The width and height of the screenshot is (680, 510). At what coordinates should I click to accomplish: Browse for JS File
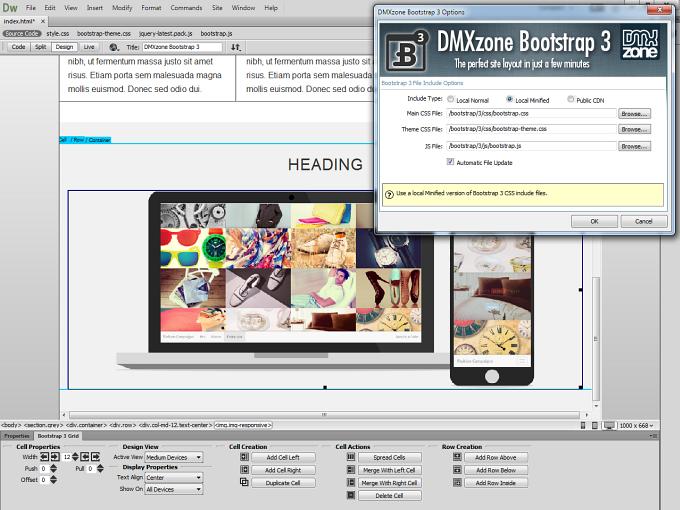point(634,146)
